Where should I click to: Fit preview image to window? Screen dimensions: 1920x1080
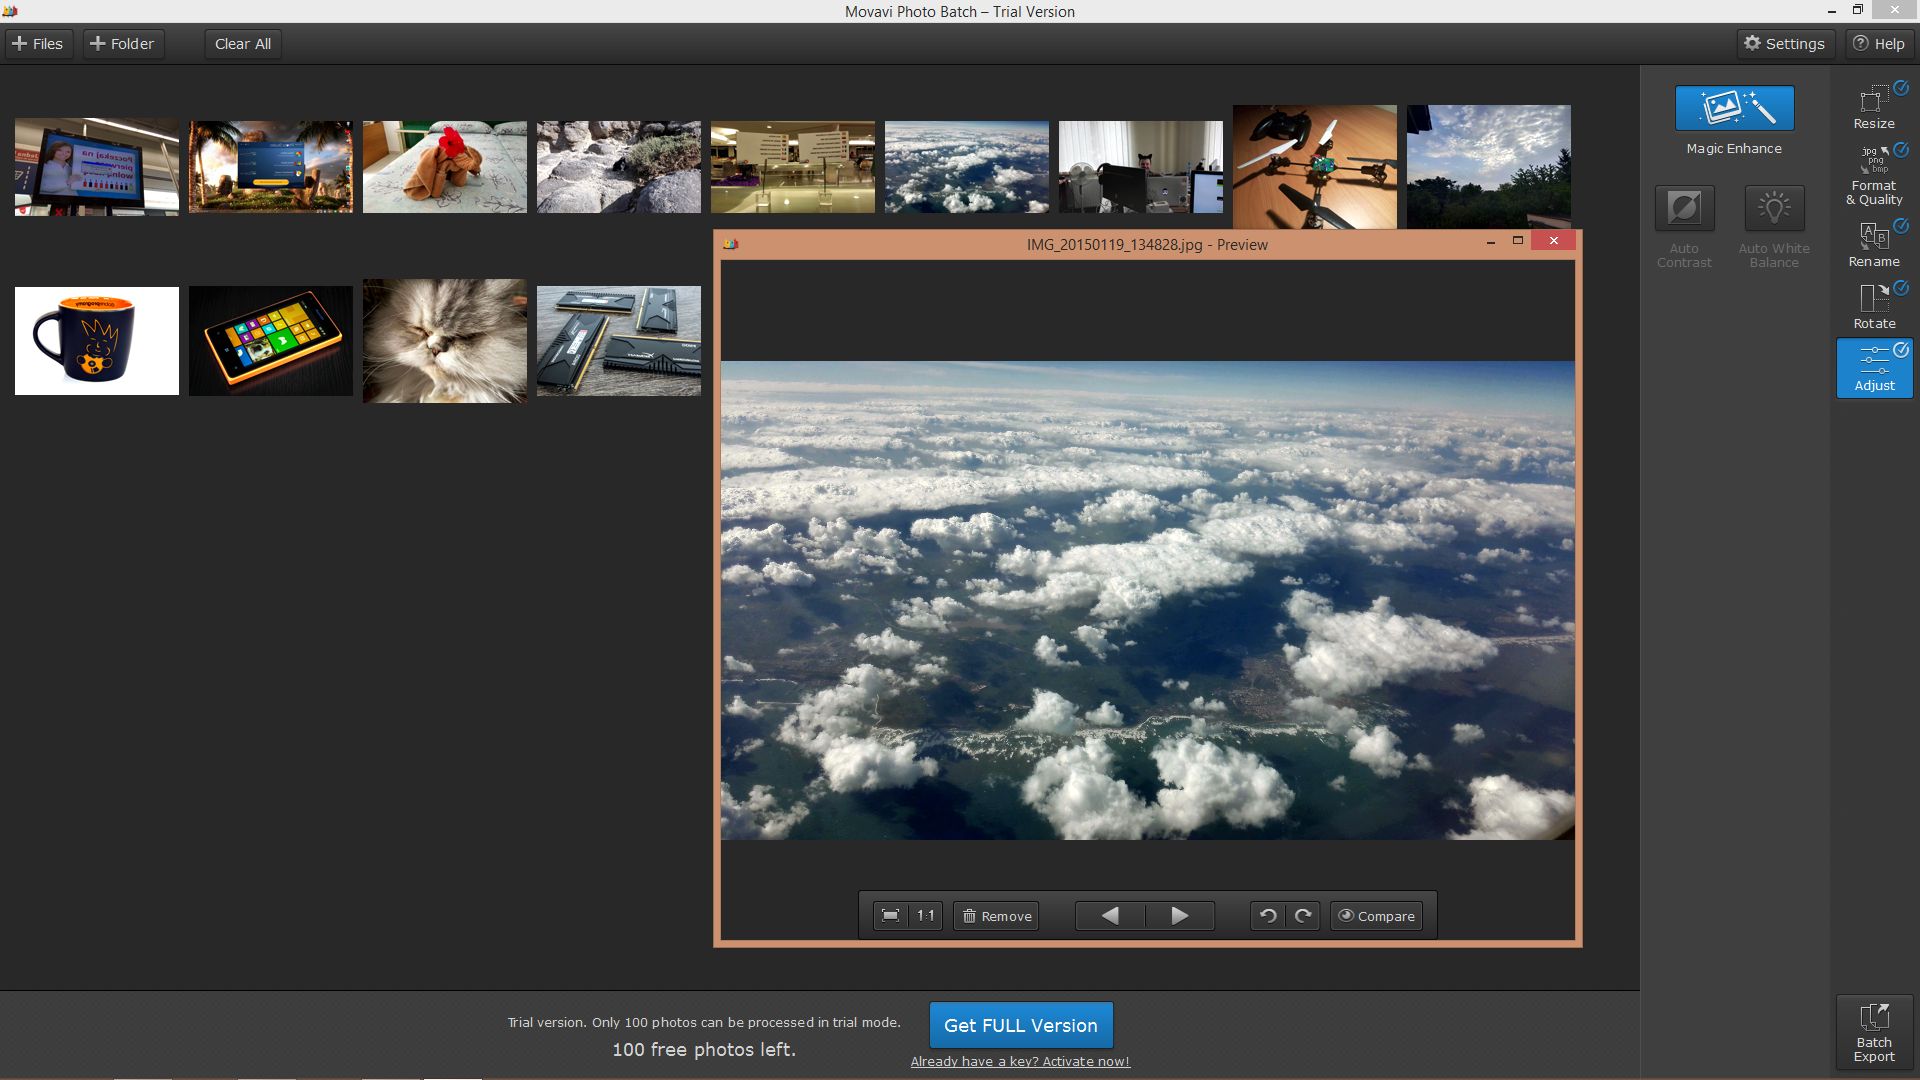click(890, 916)
